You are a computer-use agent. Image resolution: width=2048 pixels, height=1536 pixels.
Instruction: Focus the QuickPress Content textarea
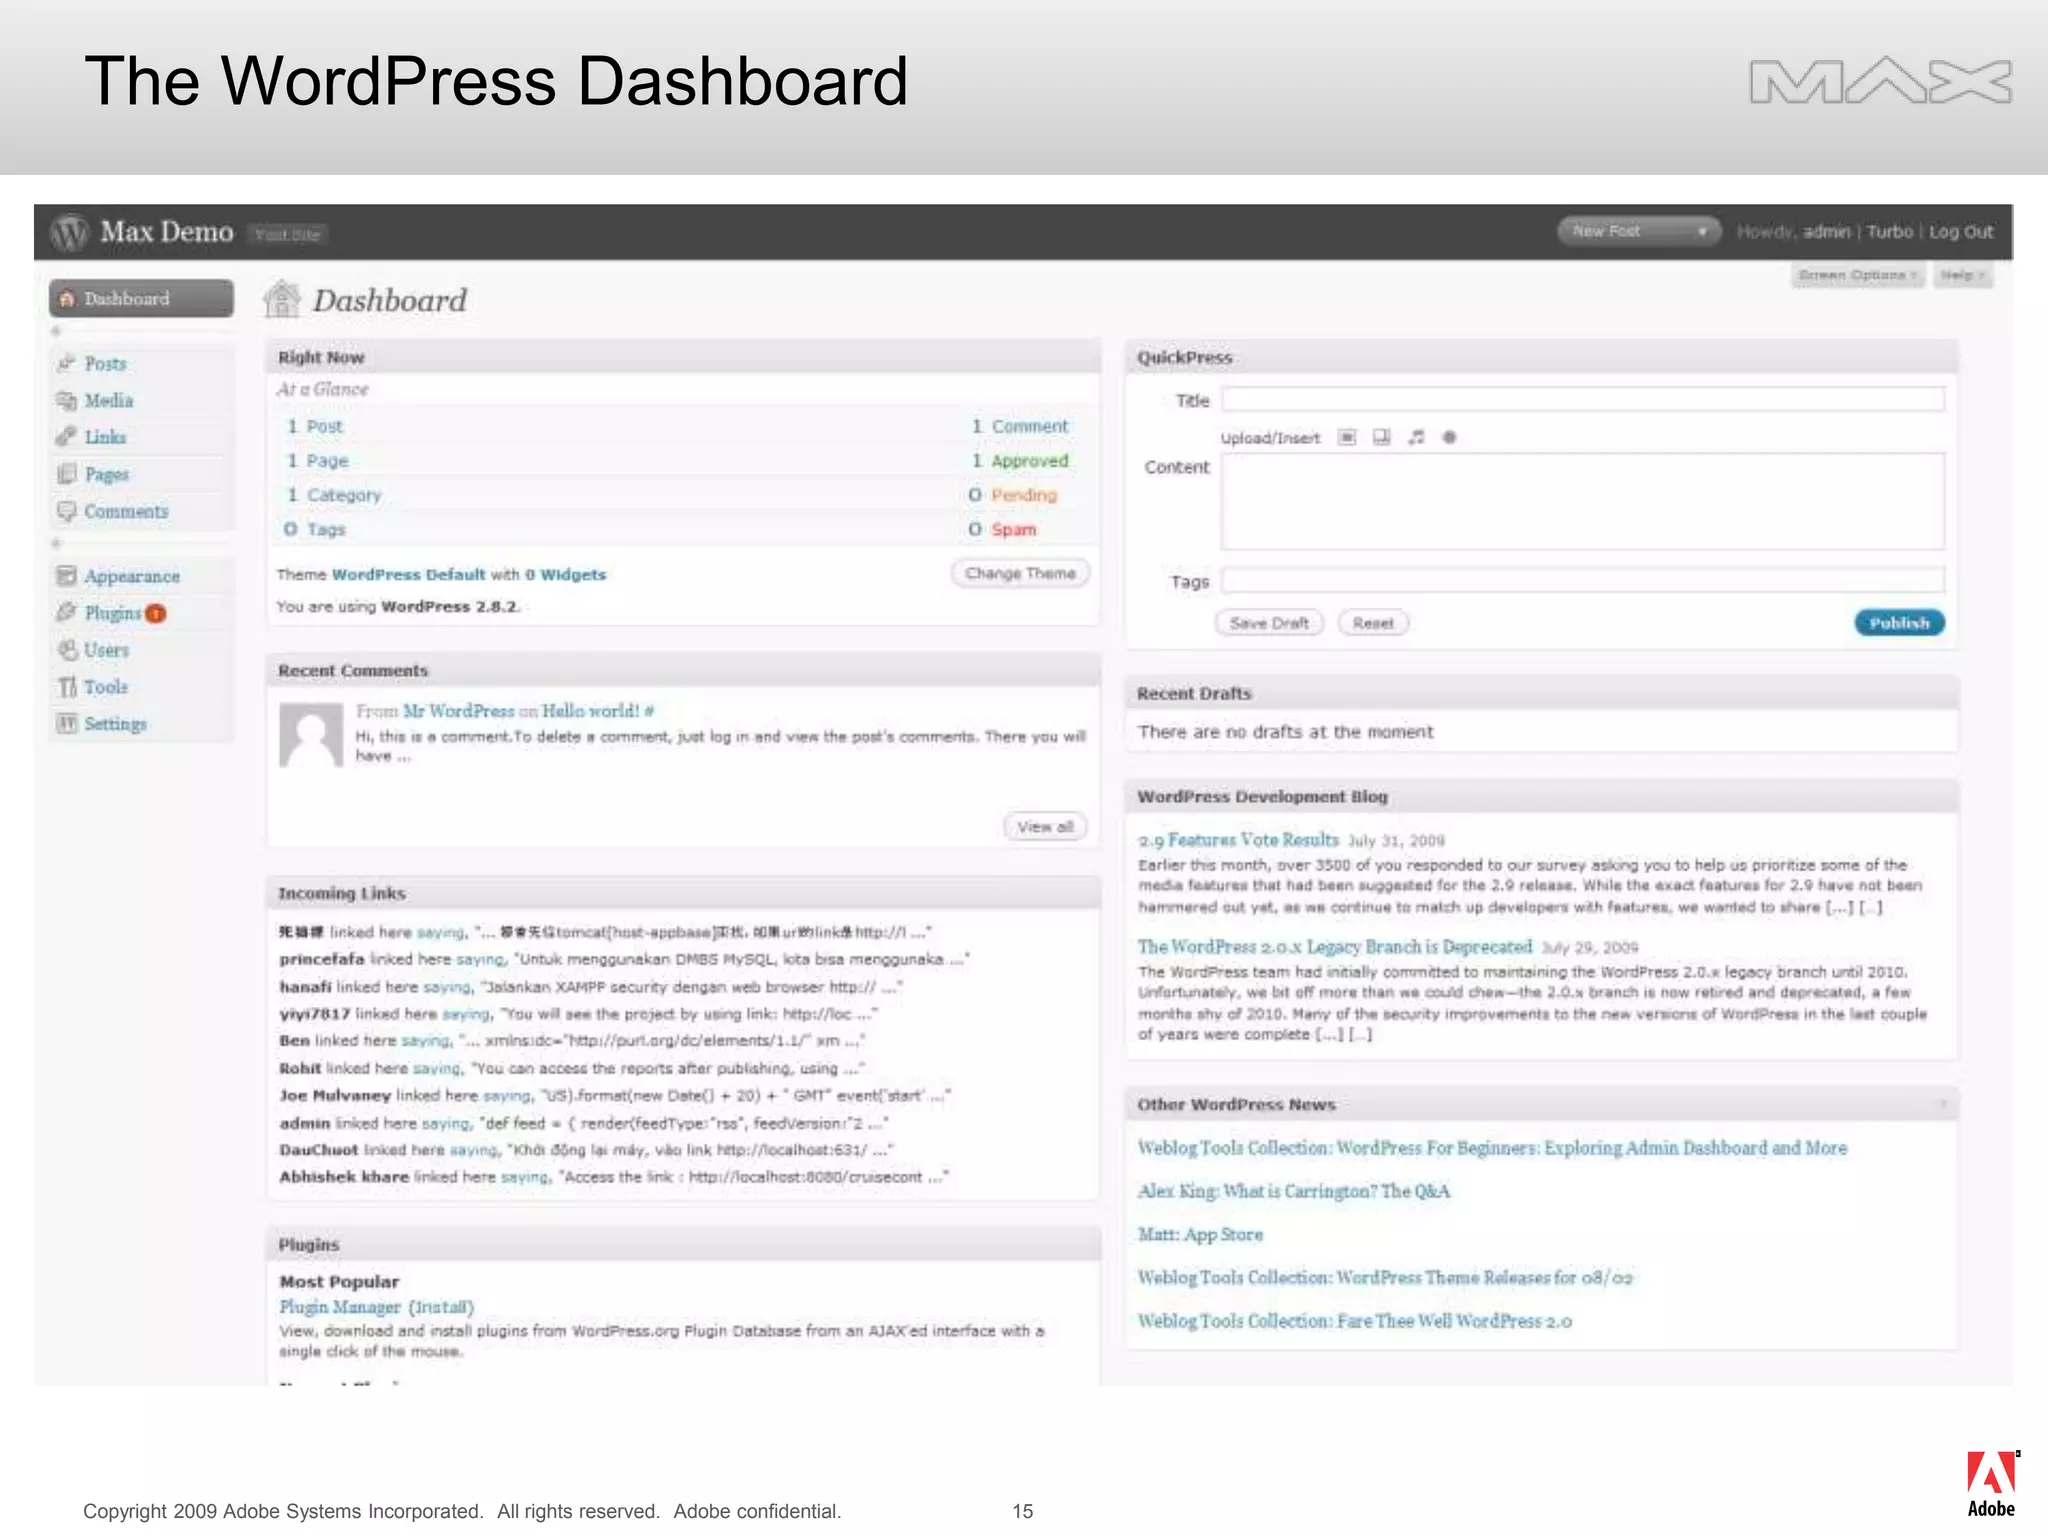pos(1583,501)
